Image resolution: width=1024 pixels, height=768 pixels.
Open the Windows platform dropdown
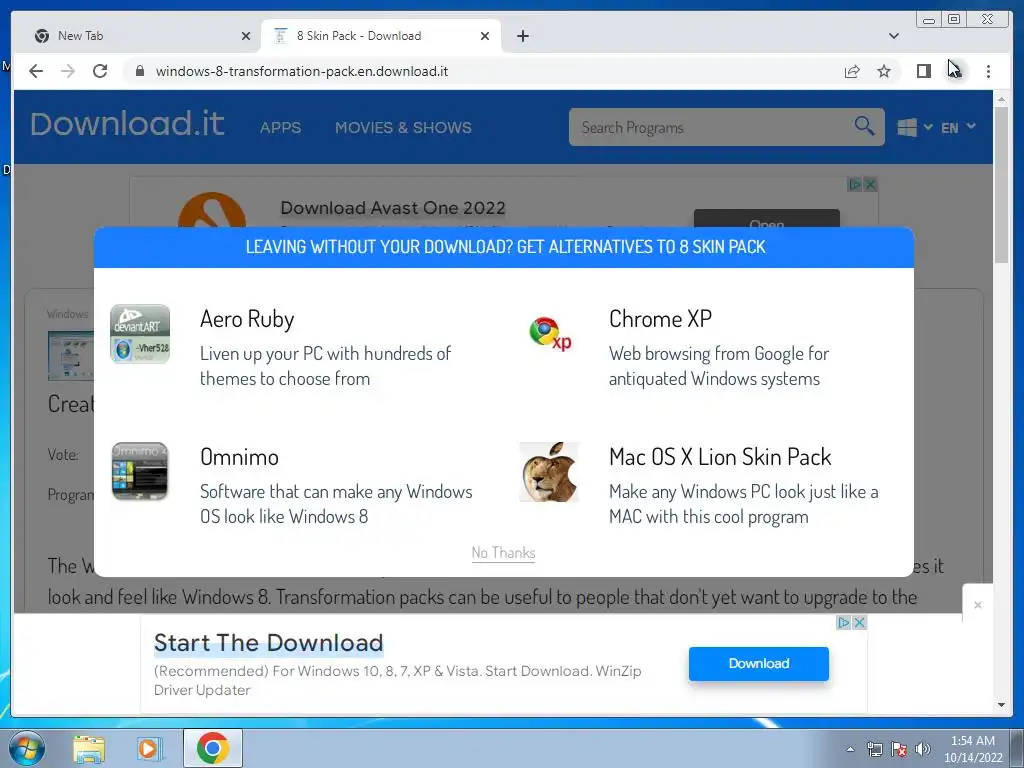click(914, 127)
